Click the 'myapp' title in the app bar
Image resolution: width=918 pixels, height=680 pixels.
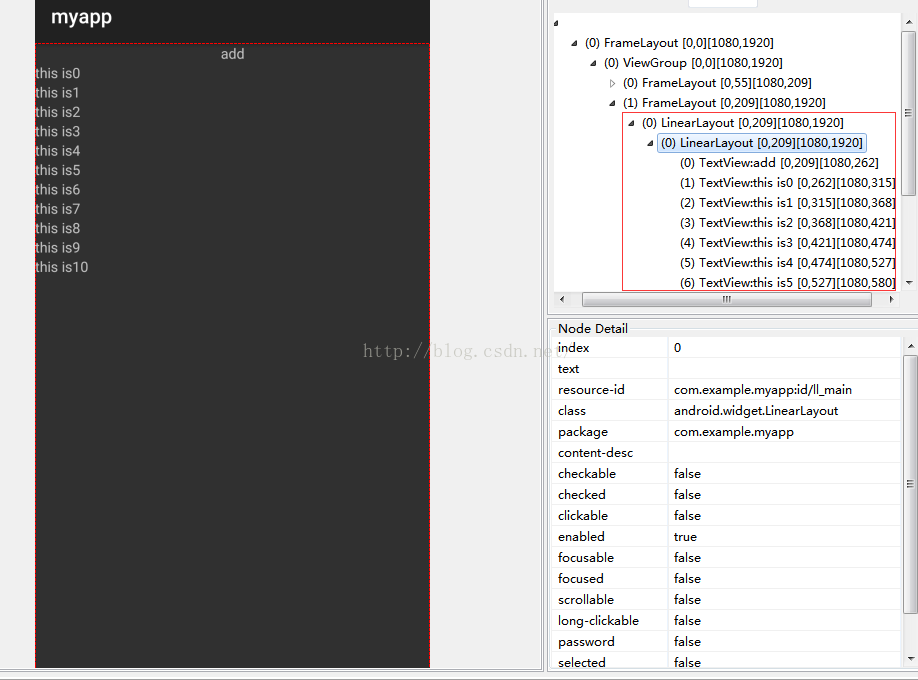tap(81, 17)
